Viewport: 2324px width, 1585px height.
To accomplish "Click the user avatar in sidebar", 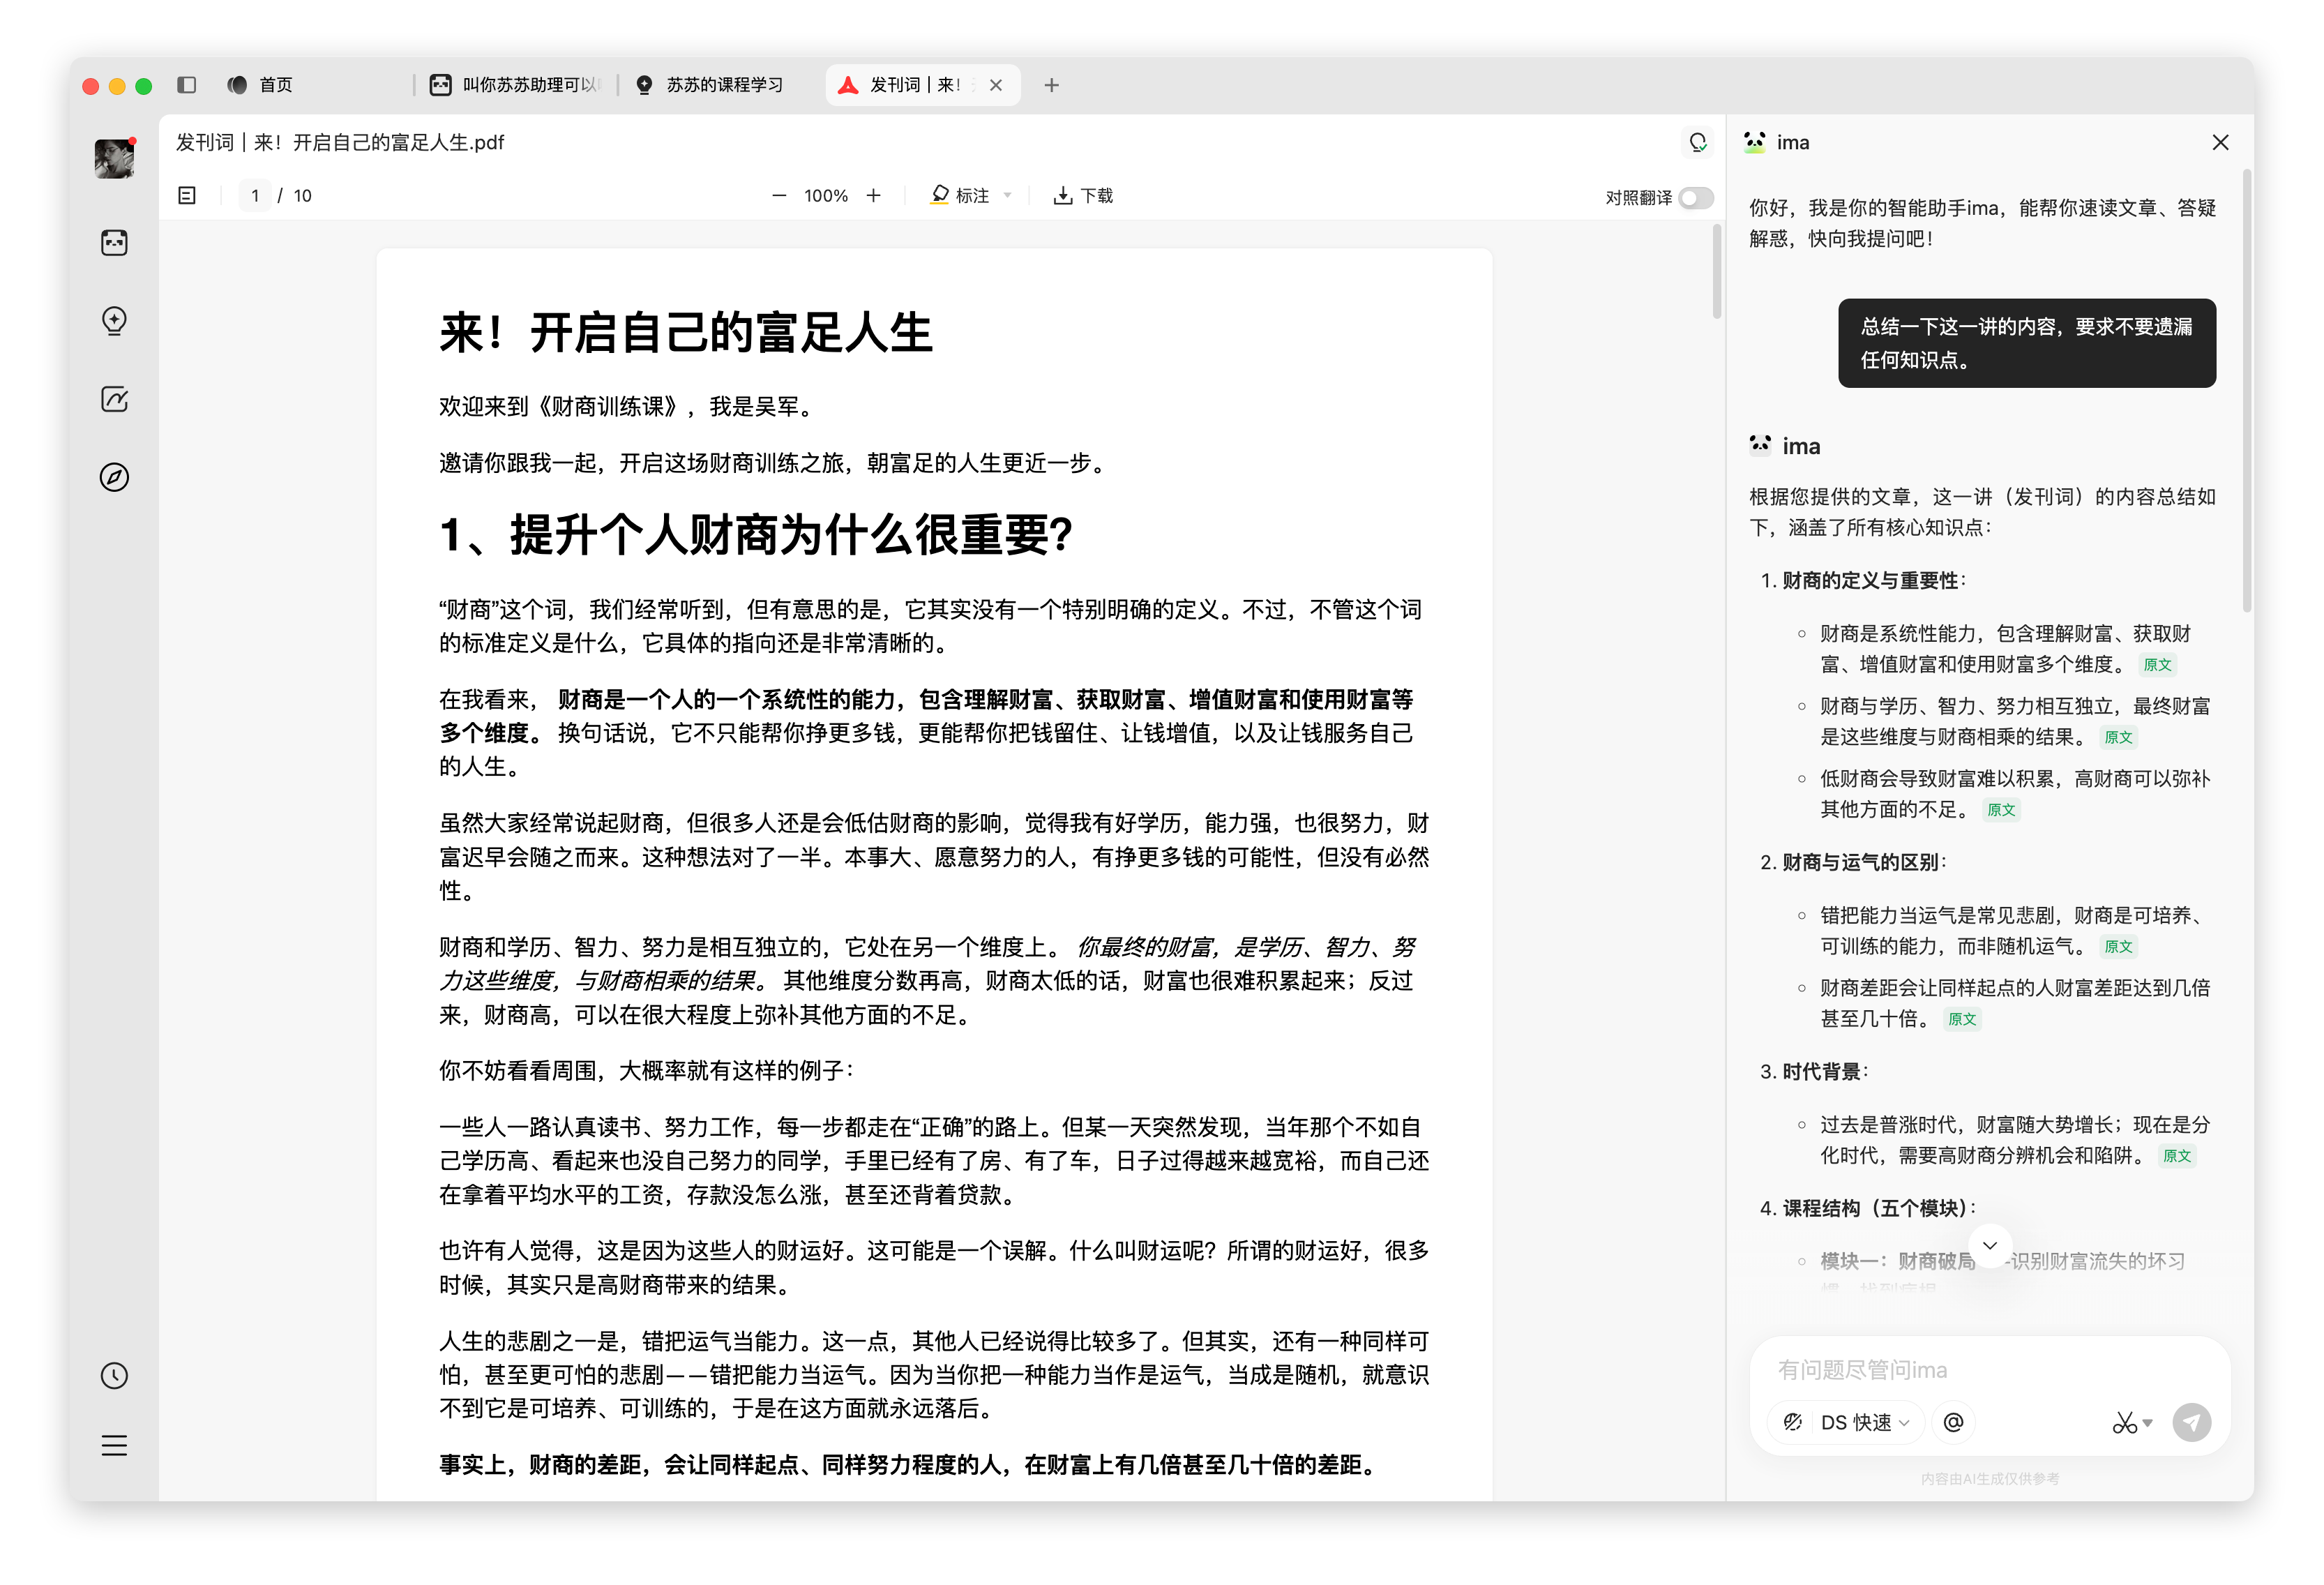I will click(114, 158).
